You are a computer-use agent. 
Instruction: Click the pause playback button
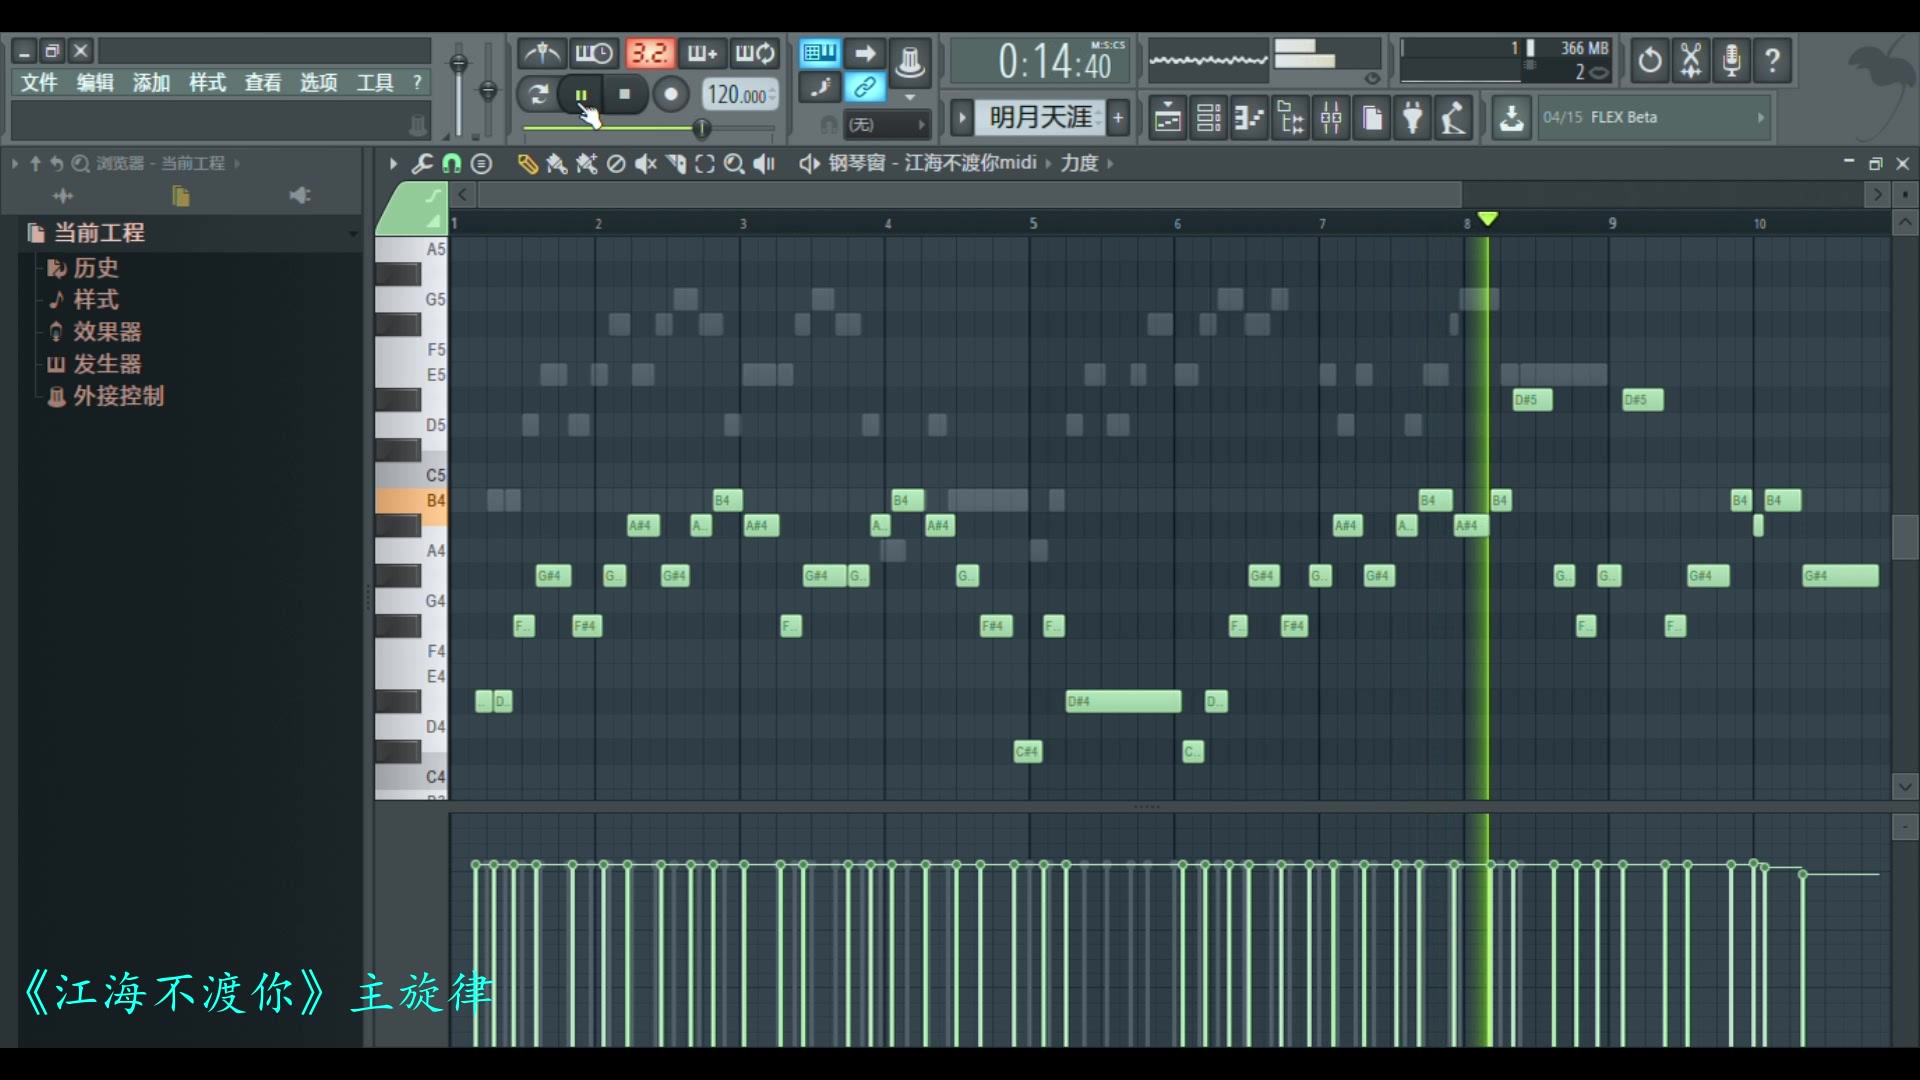[x=581, y=95]
